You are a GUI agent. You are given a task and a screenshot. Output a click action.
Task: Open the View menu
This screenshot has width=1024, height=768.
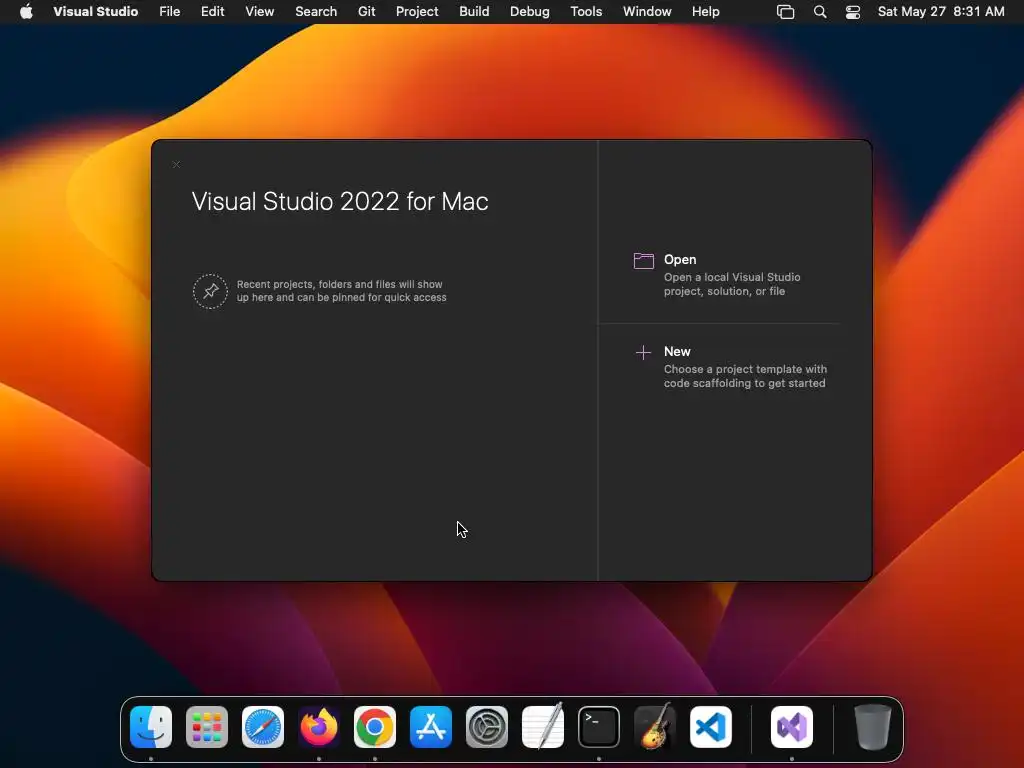260,12
